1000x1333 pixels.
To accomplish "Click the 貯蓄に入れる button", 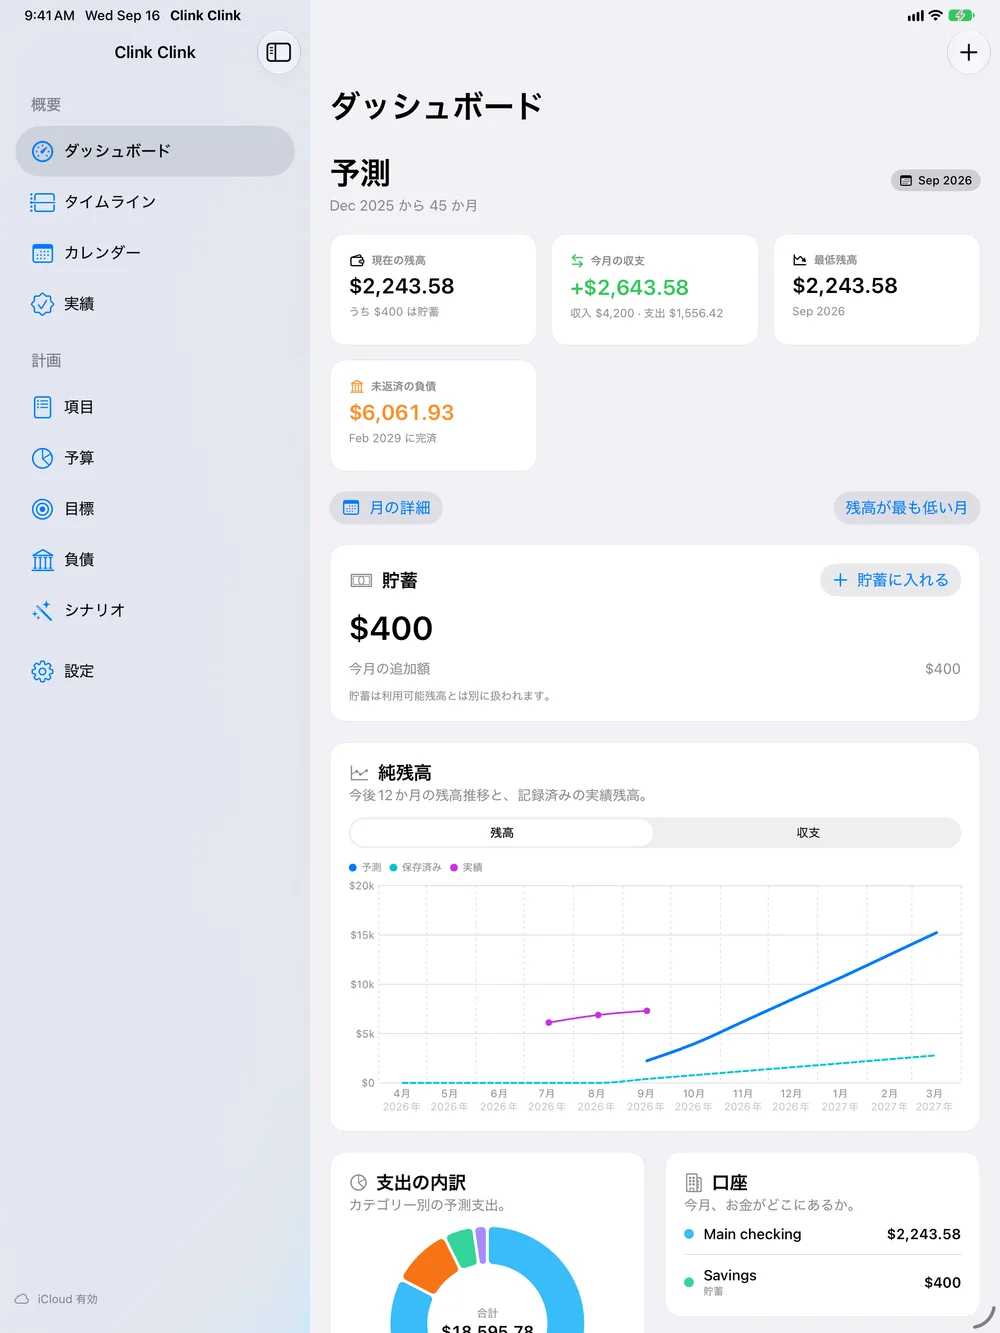I will coord(891,580).
